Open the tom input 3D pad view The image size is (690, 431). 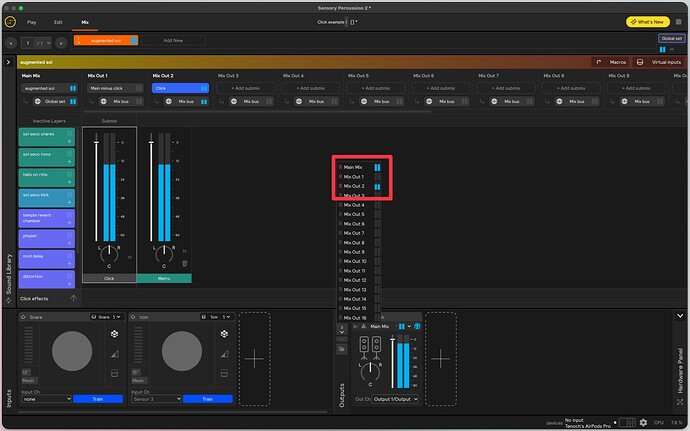224,334
